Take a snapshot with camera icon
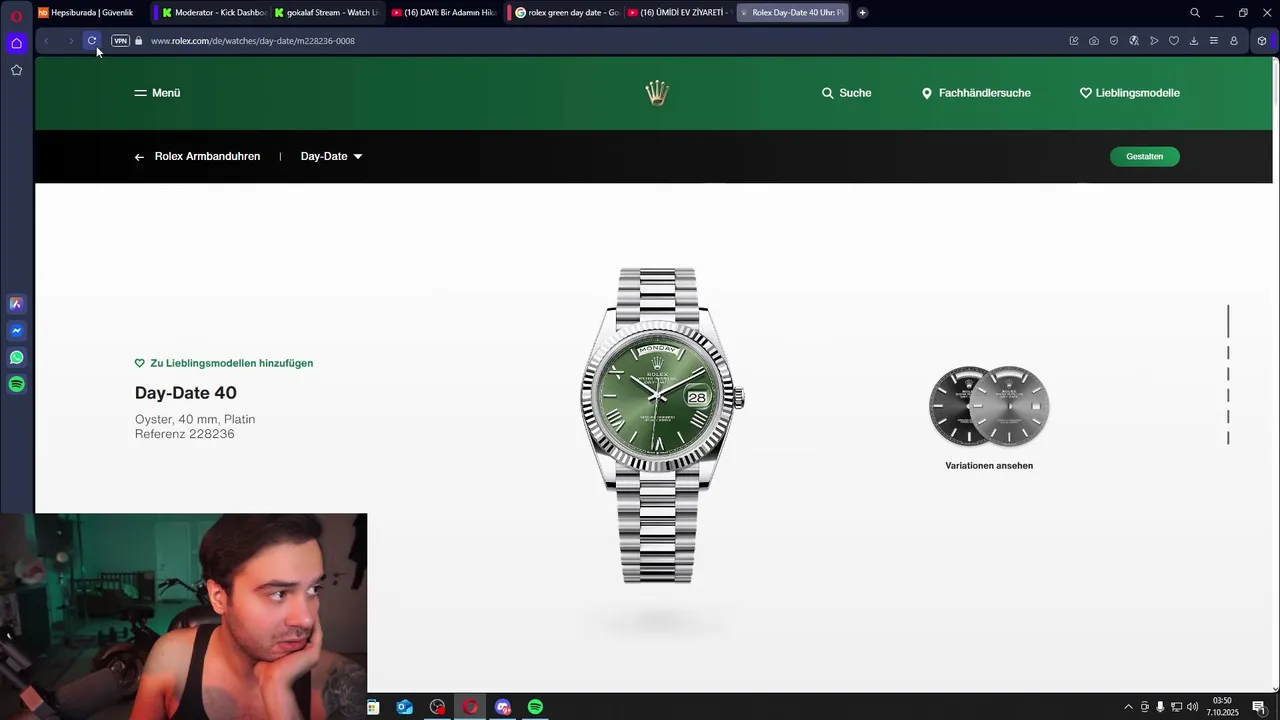1280x720 pixels. click(1094, 41)
